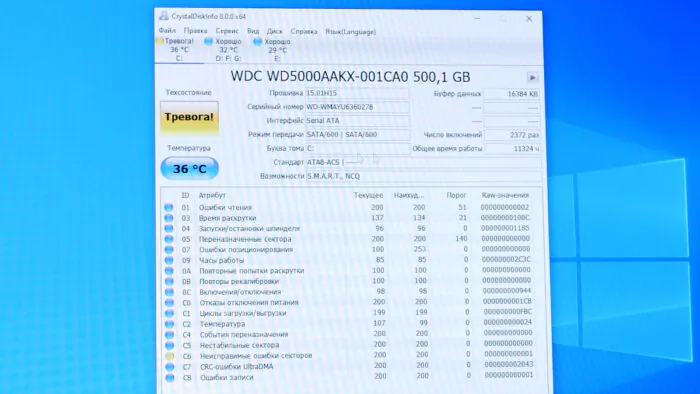
Task: Select the D: F: G: disk tab
Action: (228, 50)
